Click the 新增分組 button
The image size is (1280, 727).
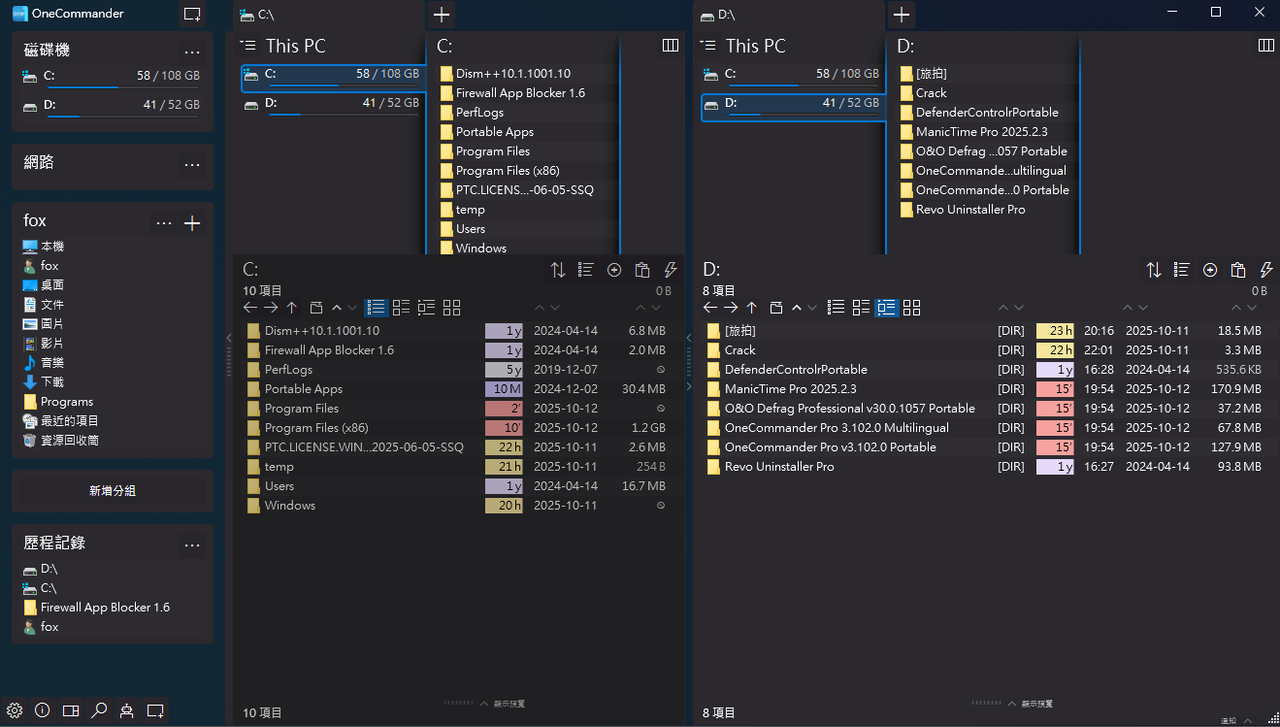[x=112, y=491]
